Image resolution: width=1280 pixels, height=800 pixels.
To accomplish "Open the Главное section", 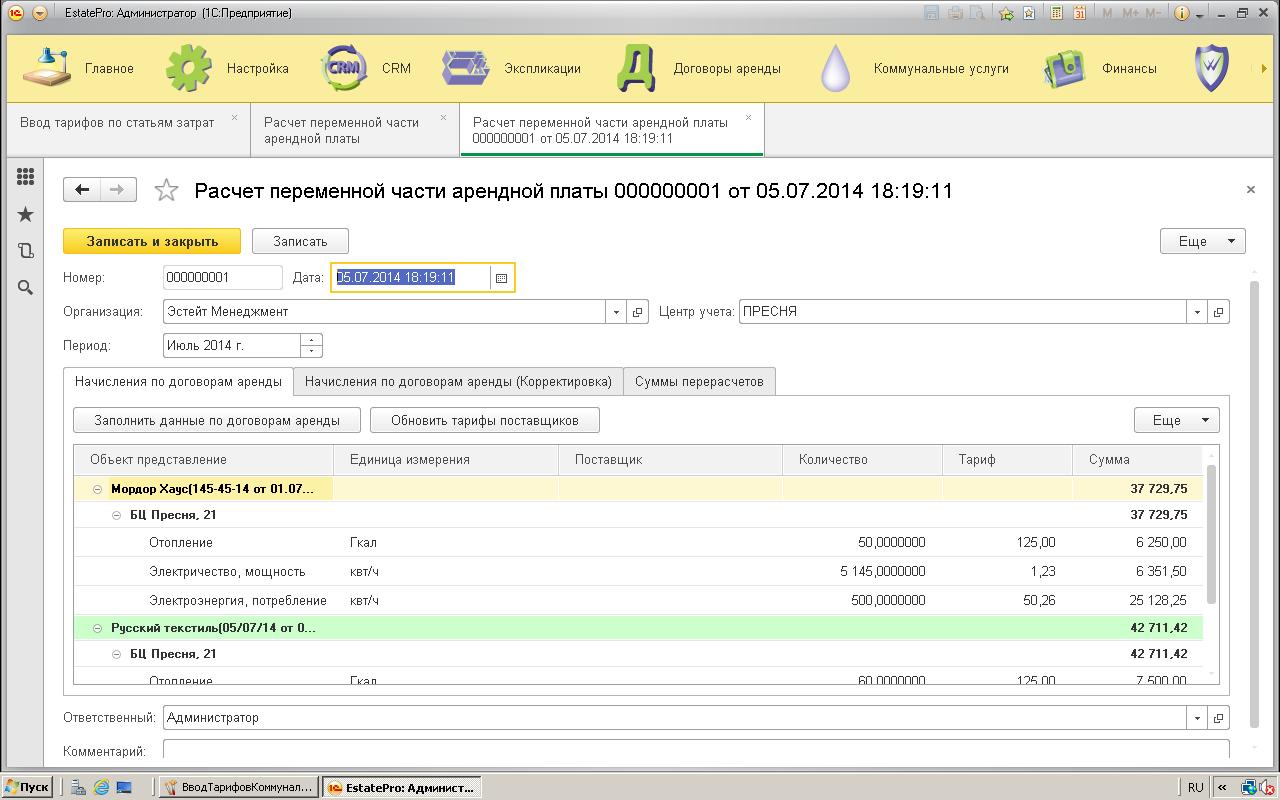I will [x=78, y=69].
